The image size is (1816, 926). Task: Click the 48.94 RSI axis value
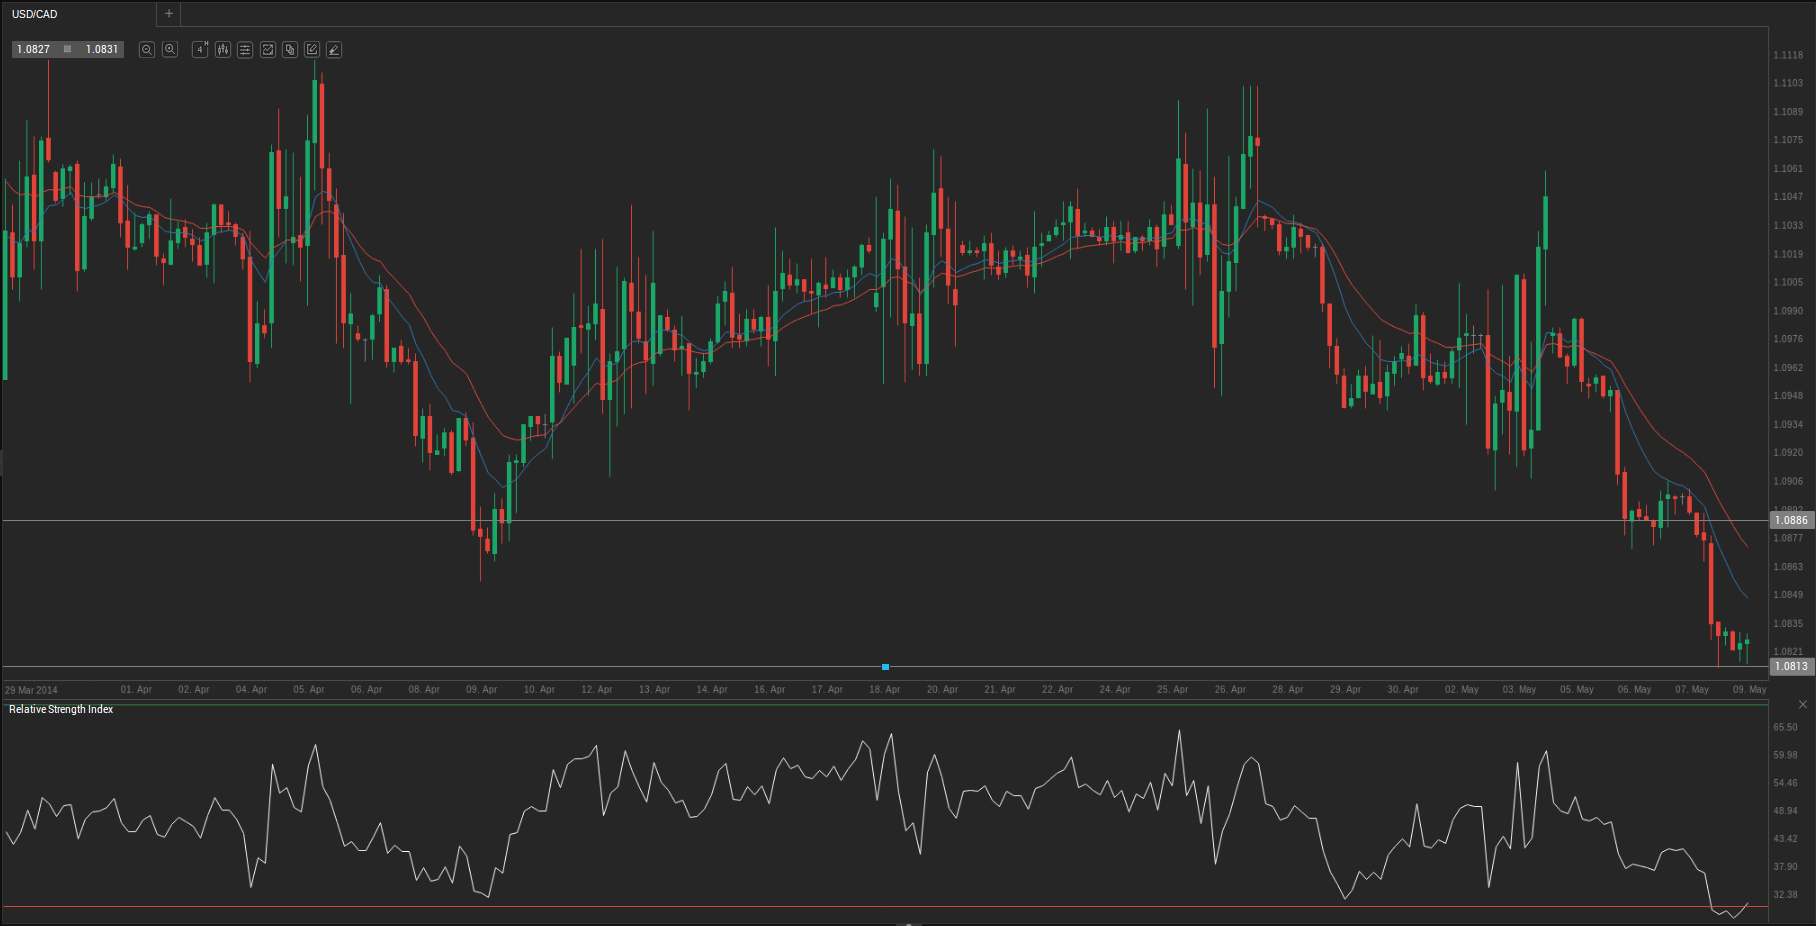tap(1785, 811)
